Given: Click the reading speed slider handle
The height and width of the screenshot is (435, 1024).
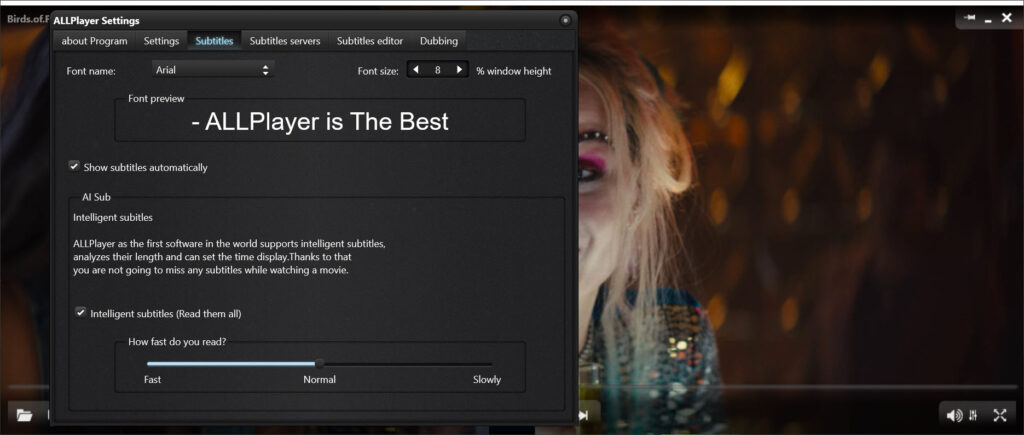Looking at the screenshot, I should coord(319,364).
